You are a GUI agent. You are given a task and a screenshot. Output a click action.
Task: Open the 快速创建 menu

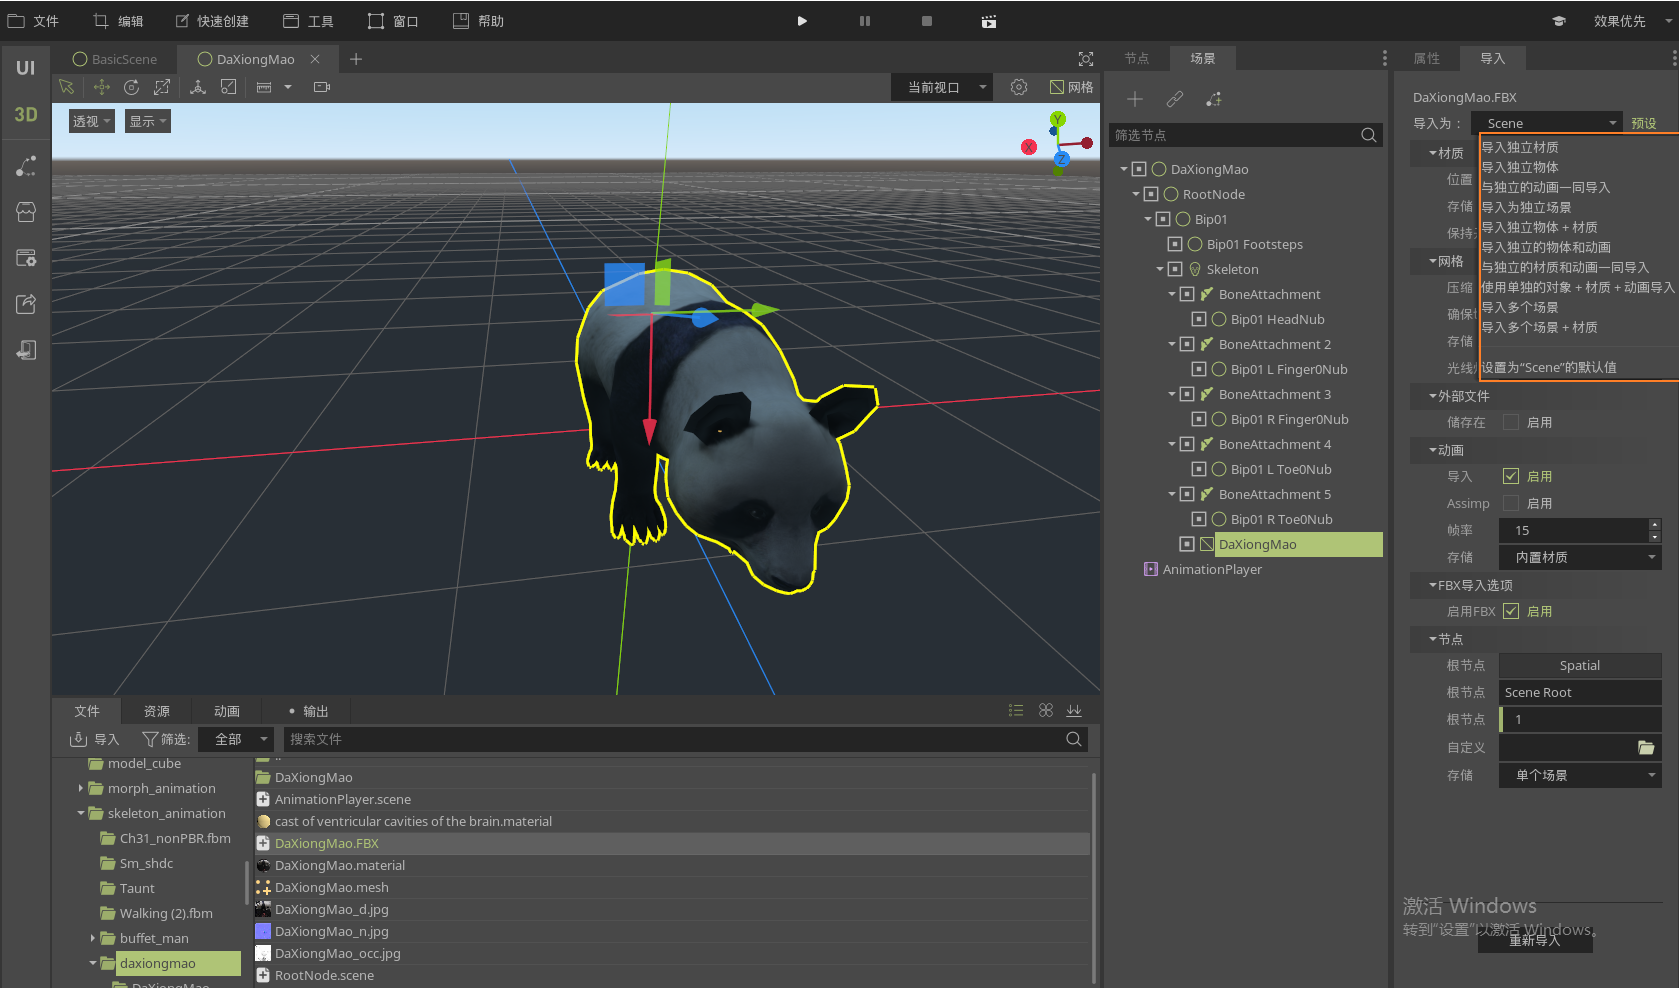click(x=212, y=21)
